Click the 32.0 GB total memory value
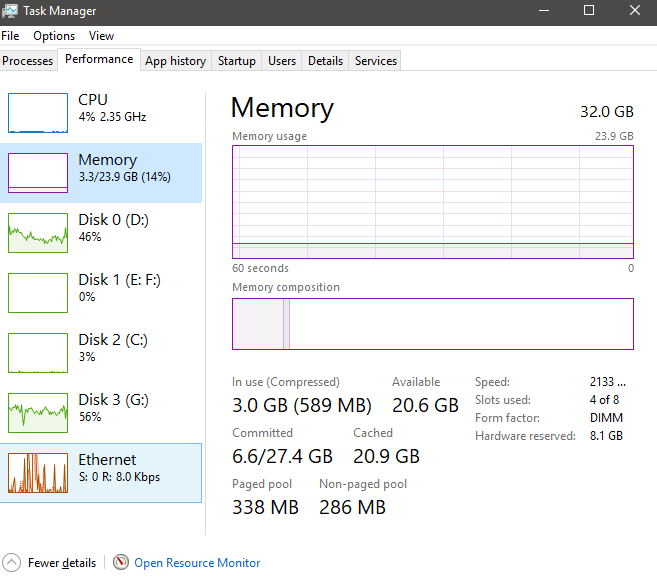The height and width of the screenshot is (578, 657). [607, 112]
